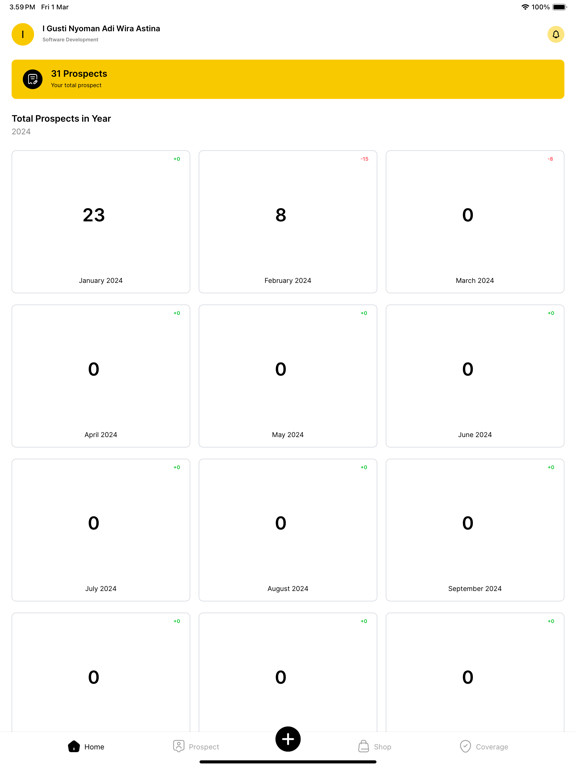This screenshot has height=768, width=576.
Task: Open the 31 Prospects yellow banner
Action: [x=288, y=79]
